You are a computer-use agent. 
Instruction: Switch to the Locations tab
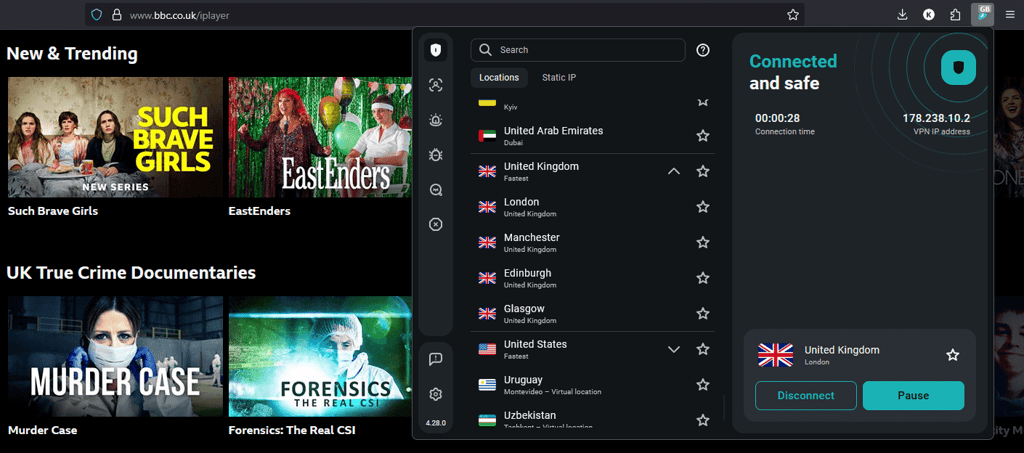click(499, 78)
